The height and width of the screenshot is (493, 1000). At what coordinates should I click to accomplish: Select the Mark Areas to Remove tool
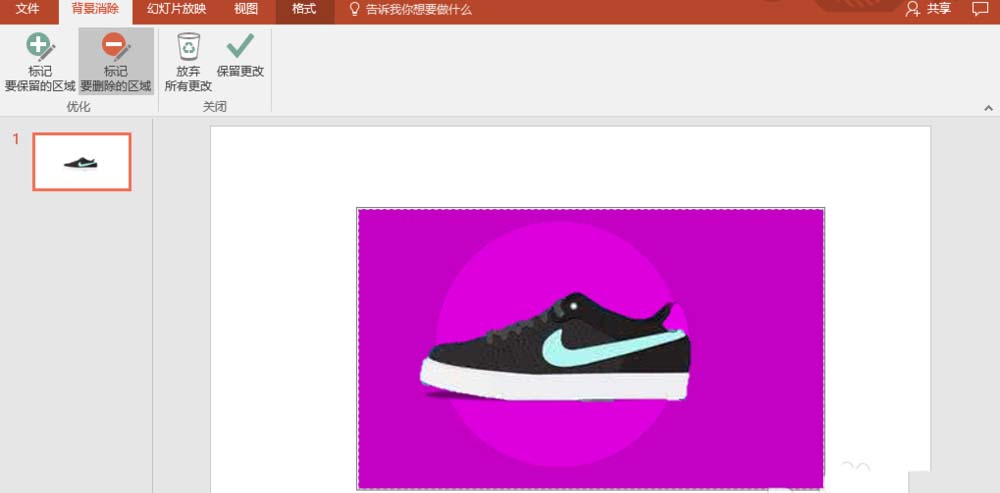pyautogui.click(x=116, y=62)
